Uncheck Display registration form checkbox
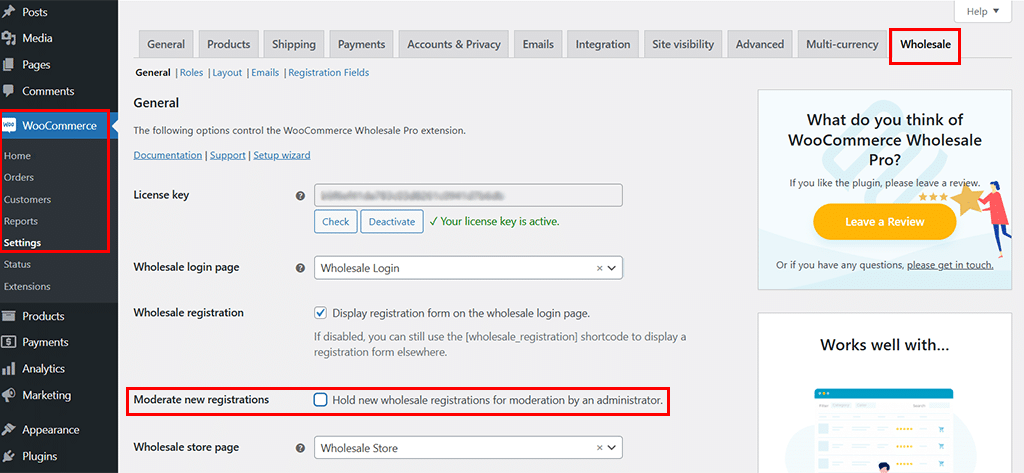This screenshot has width=1024, height=473. coord(321,313)
